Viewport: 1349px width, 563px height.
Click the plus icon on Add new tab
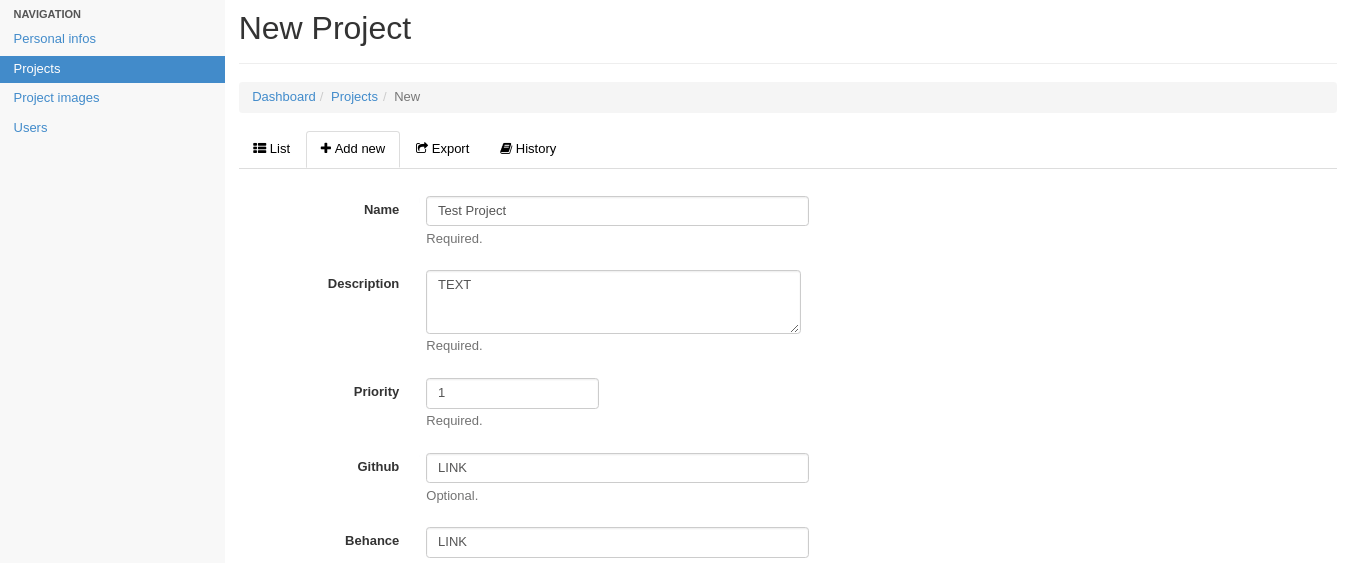(326, 148)
